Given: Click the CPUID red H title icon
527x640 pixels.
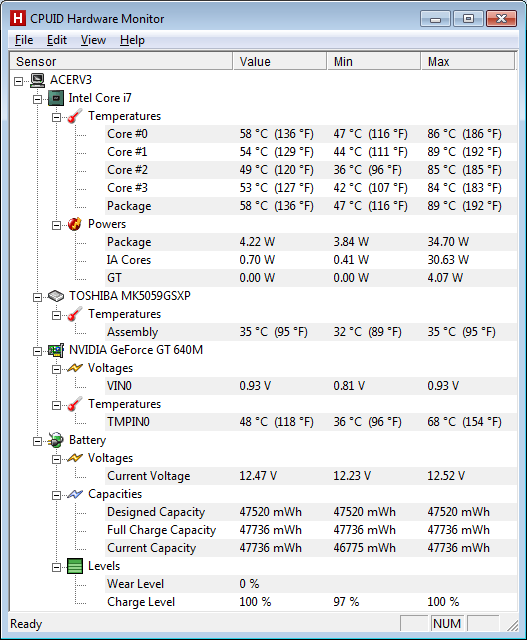Looking at the screenshot, I should tap(18, 18).
